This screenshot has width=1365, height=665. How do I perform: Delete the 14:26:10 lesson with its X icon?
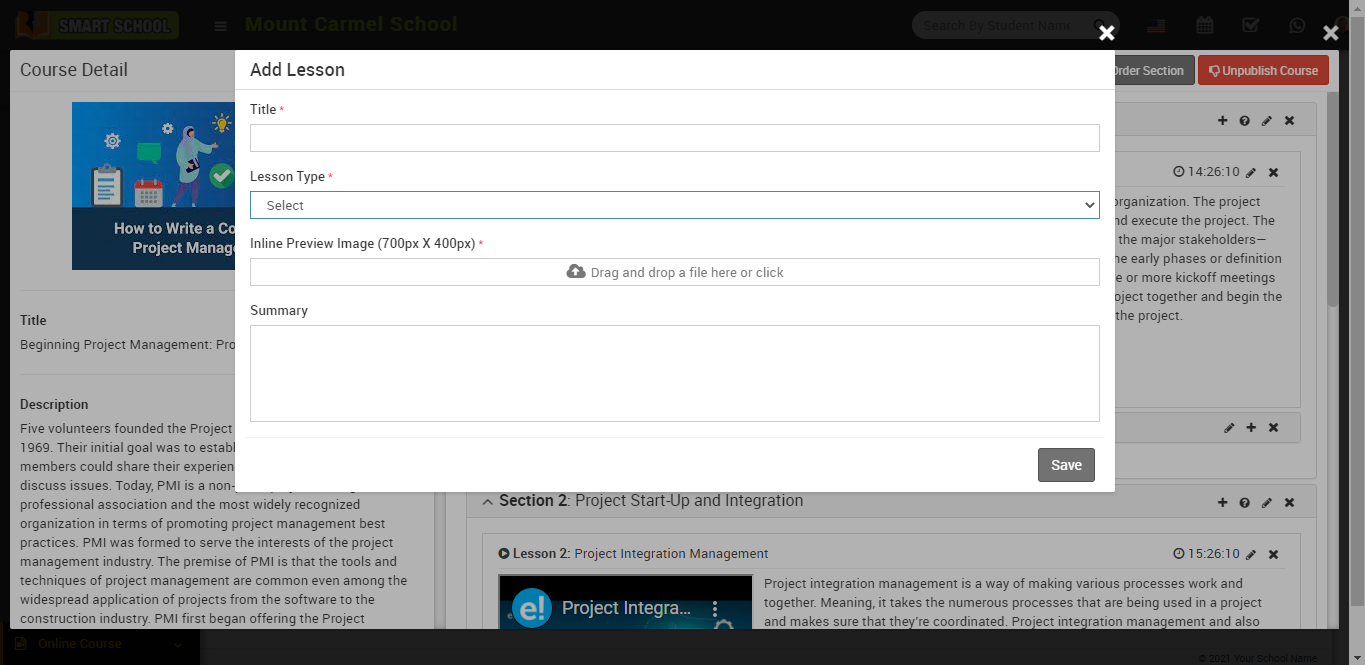click(x=1273, y=173)
